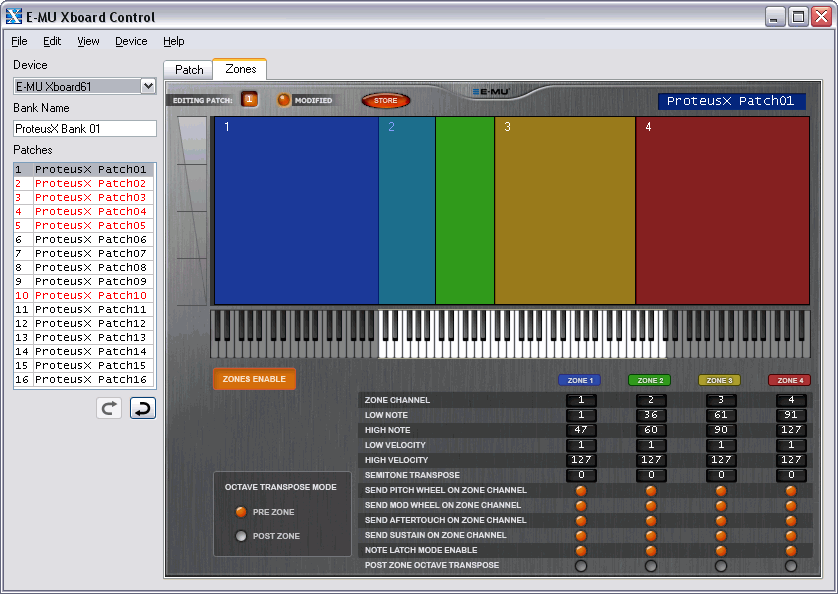
Task: Toggle Send Sustain for Zone 4
Action: pos(791,535)
